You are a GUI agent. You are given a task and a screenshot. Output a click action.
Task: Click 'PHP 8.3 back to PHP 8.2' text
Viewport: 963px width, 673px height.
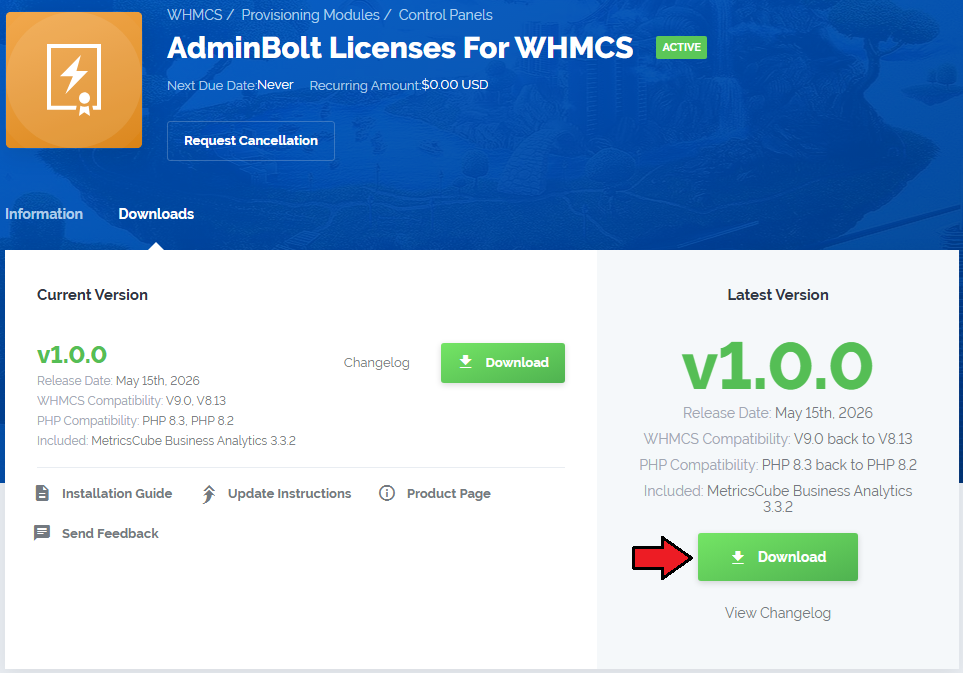[839, 465]
